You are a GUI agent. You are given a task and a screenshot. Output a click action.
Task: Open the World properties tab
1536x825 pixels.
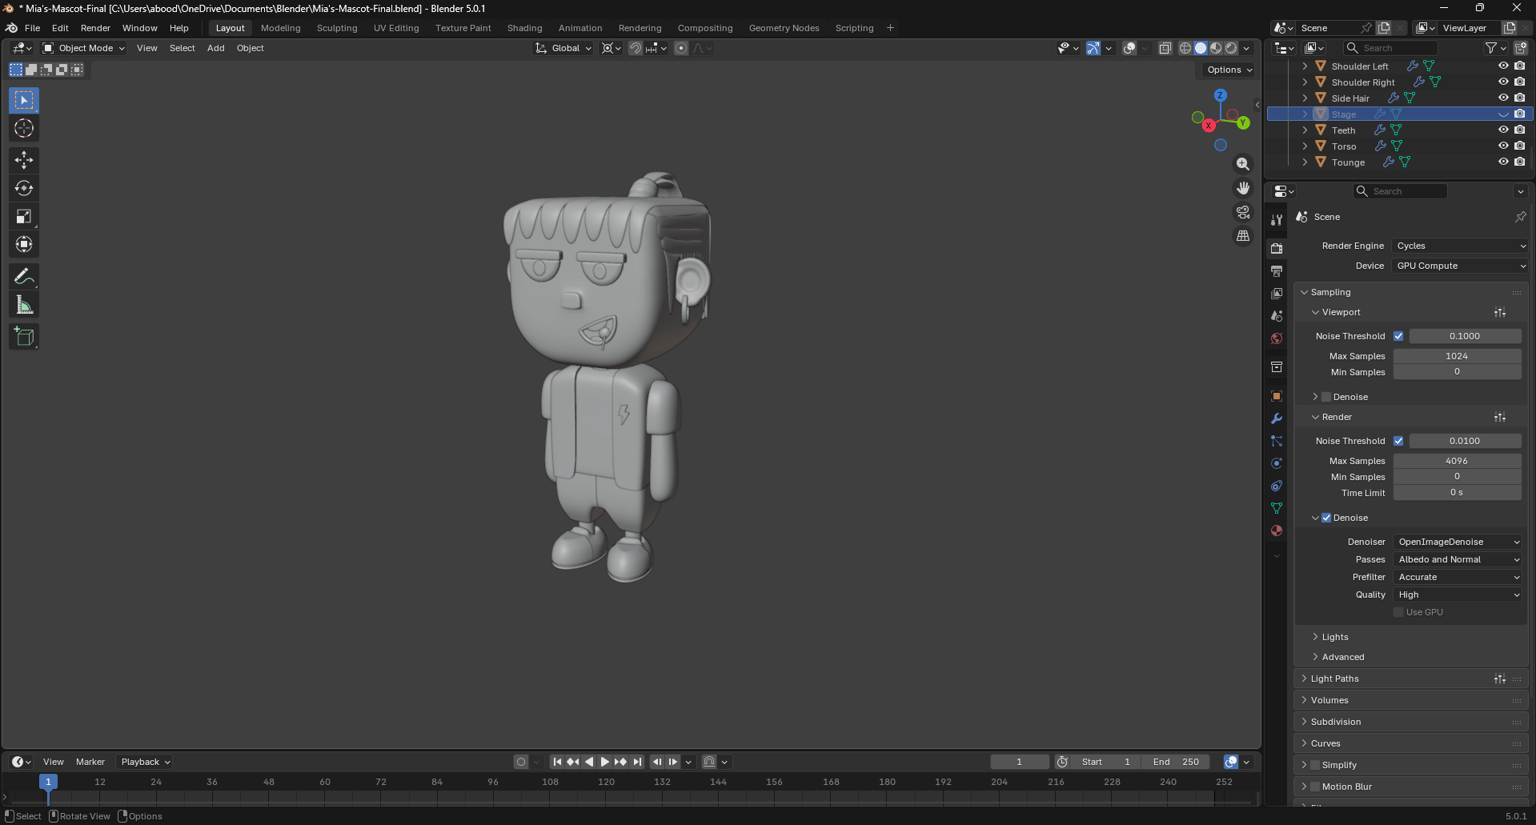(1277, 339)
